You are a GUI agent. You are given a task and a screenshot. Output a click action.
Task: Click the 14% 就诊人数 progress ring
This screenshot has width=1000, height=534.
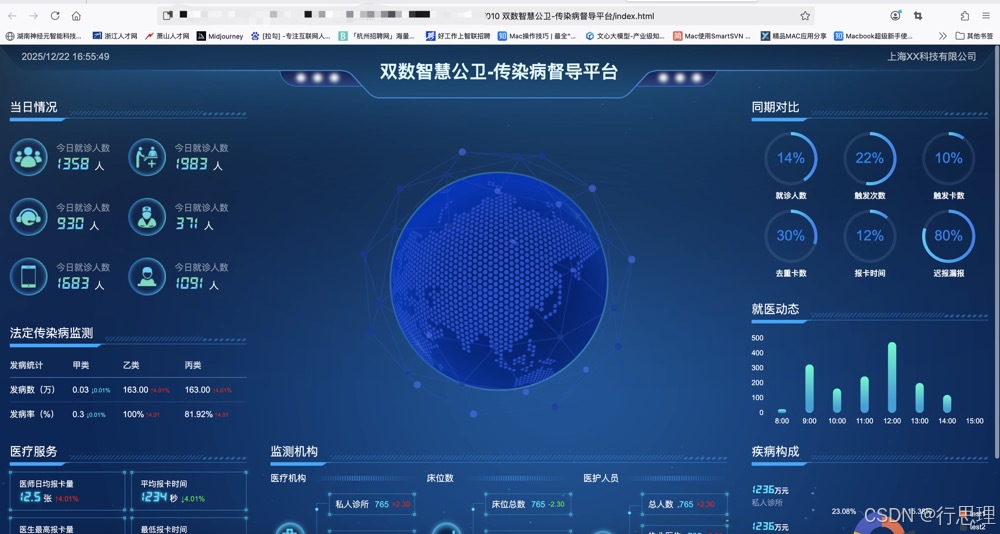(x=791, y=158)
